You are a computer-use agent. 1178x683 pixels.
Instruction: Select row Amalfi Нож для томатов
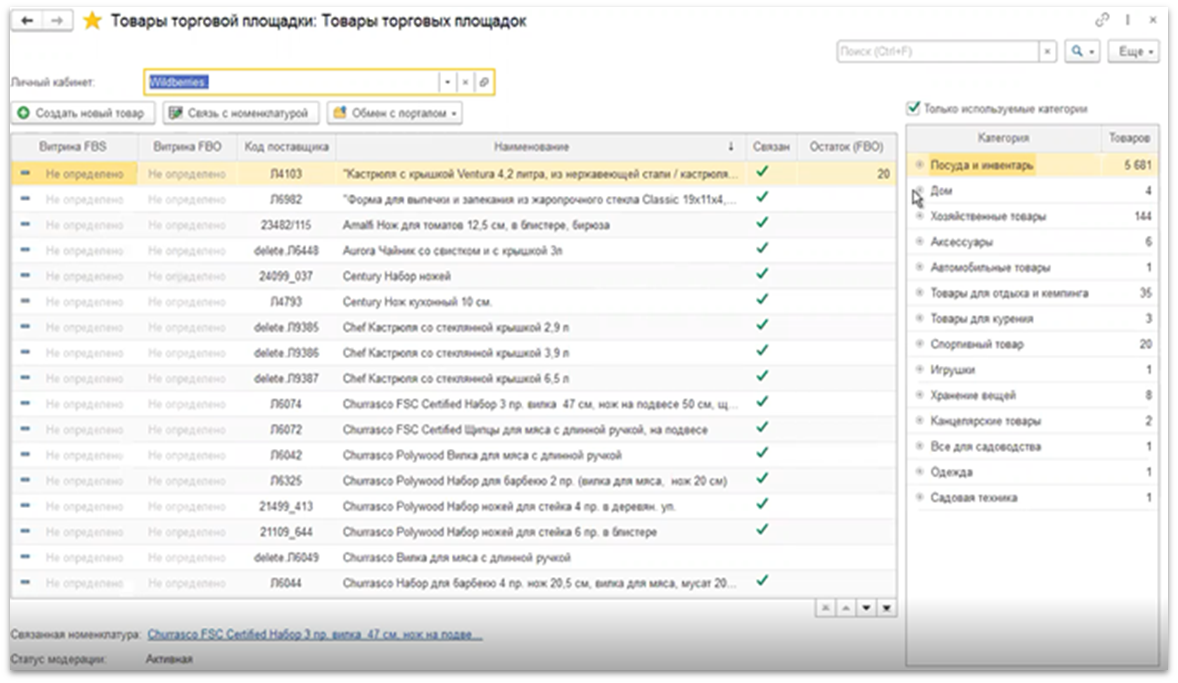point(454,225)
